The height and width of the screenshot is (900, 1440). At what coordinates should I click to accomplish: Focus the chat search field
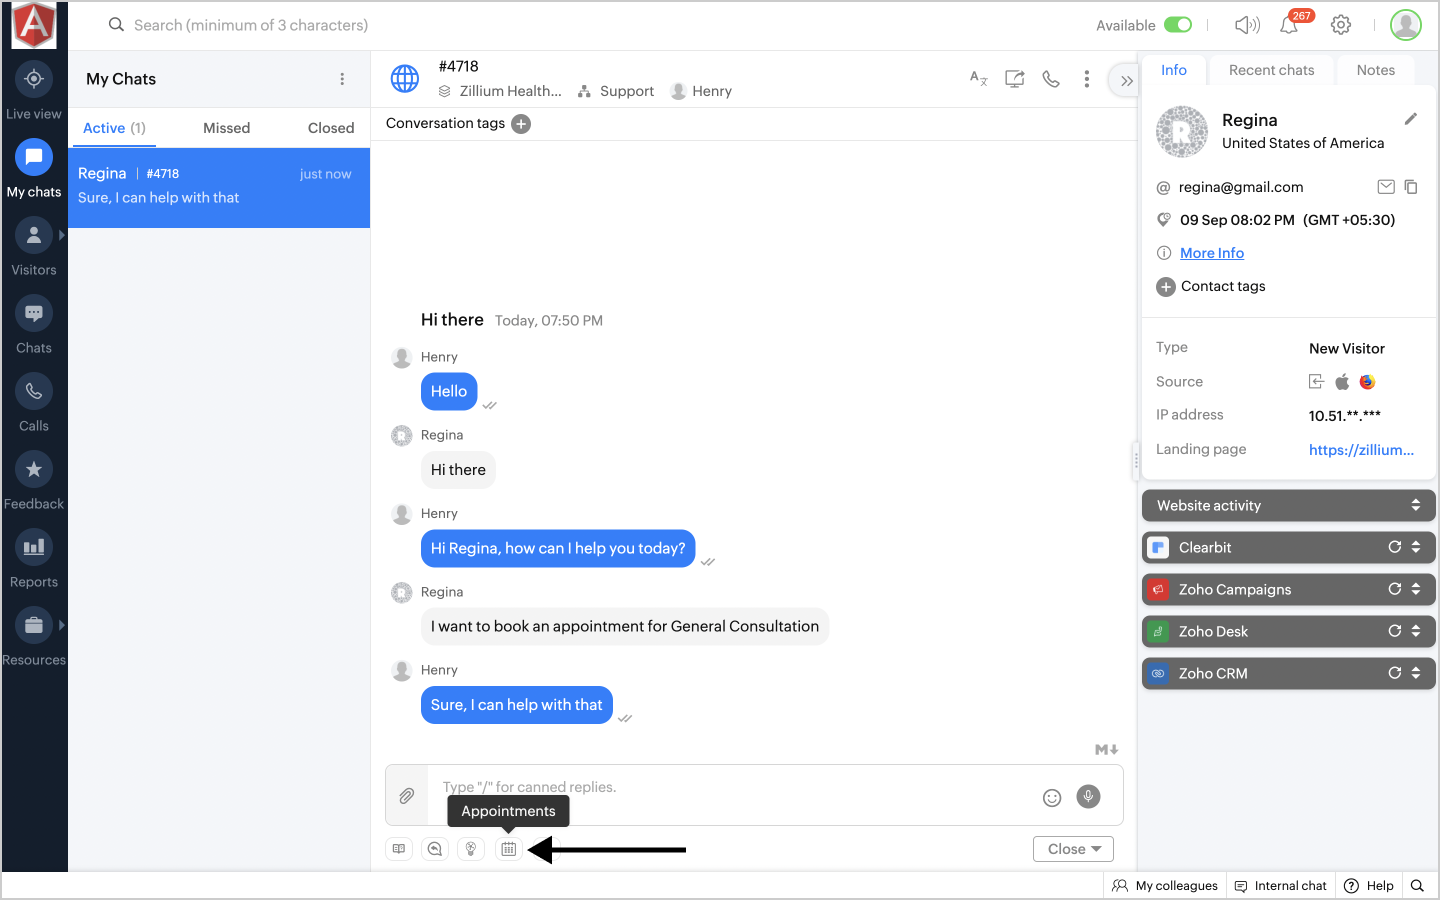tap(251, 25)
